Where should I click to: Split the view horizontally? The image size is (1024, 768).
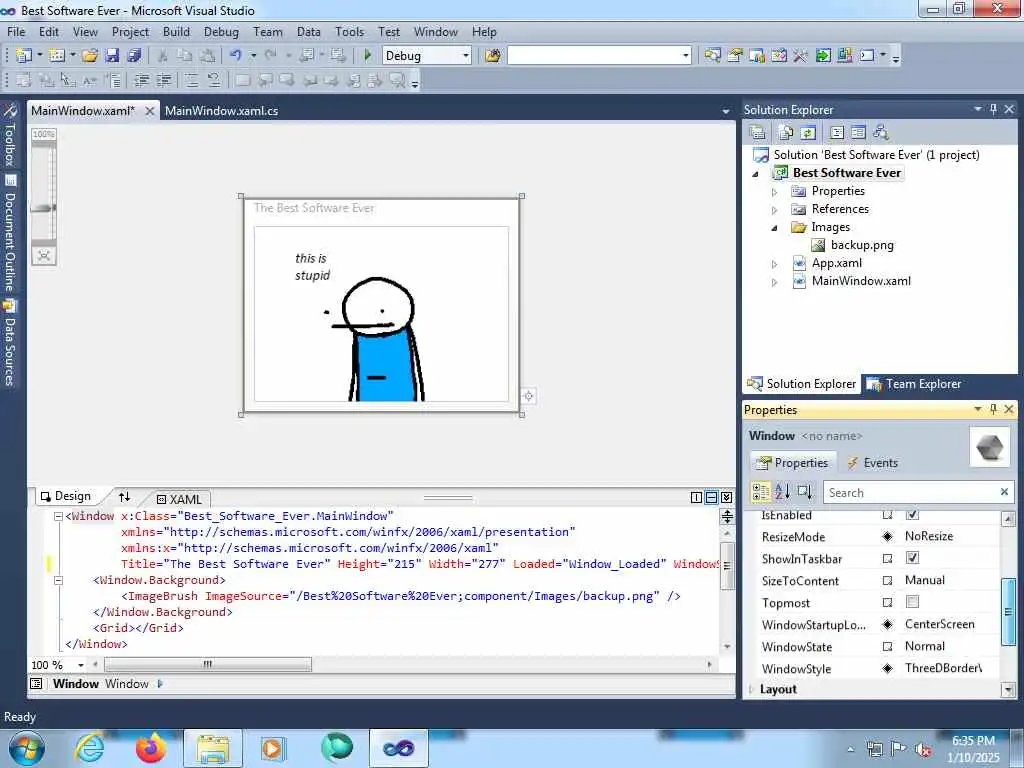[711, 498]
